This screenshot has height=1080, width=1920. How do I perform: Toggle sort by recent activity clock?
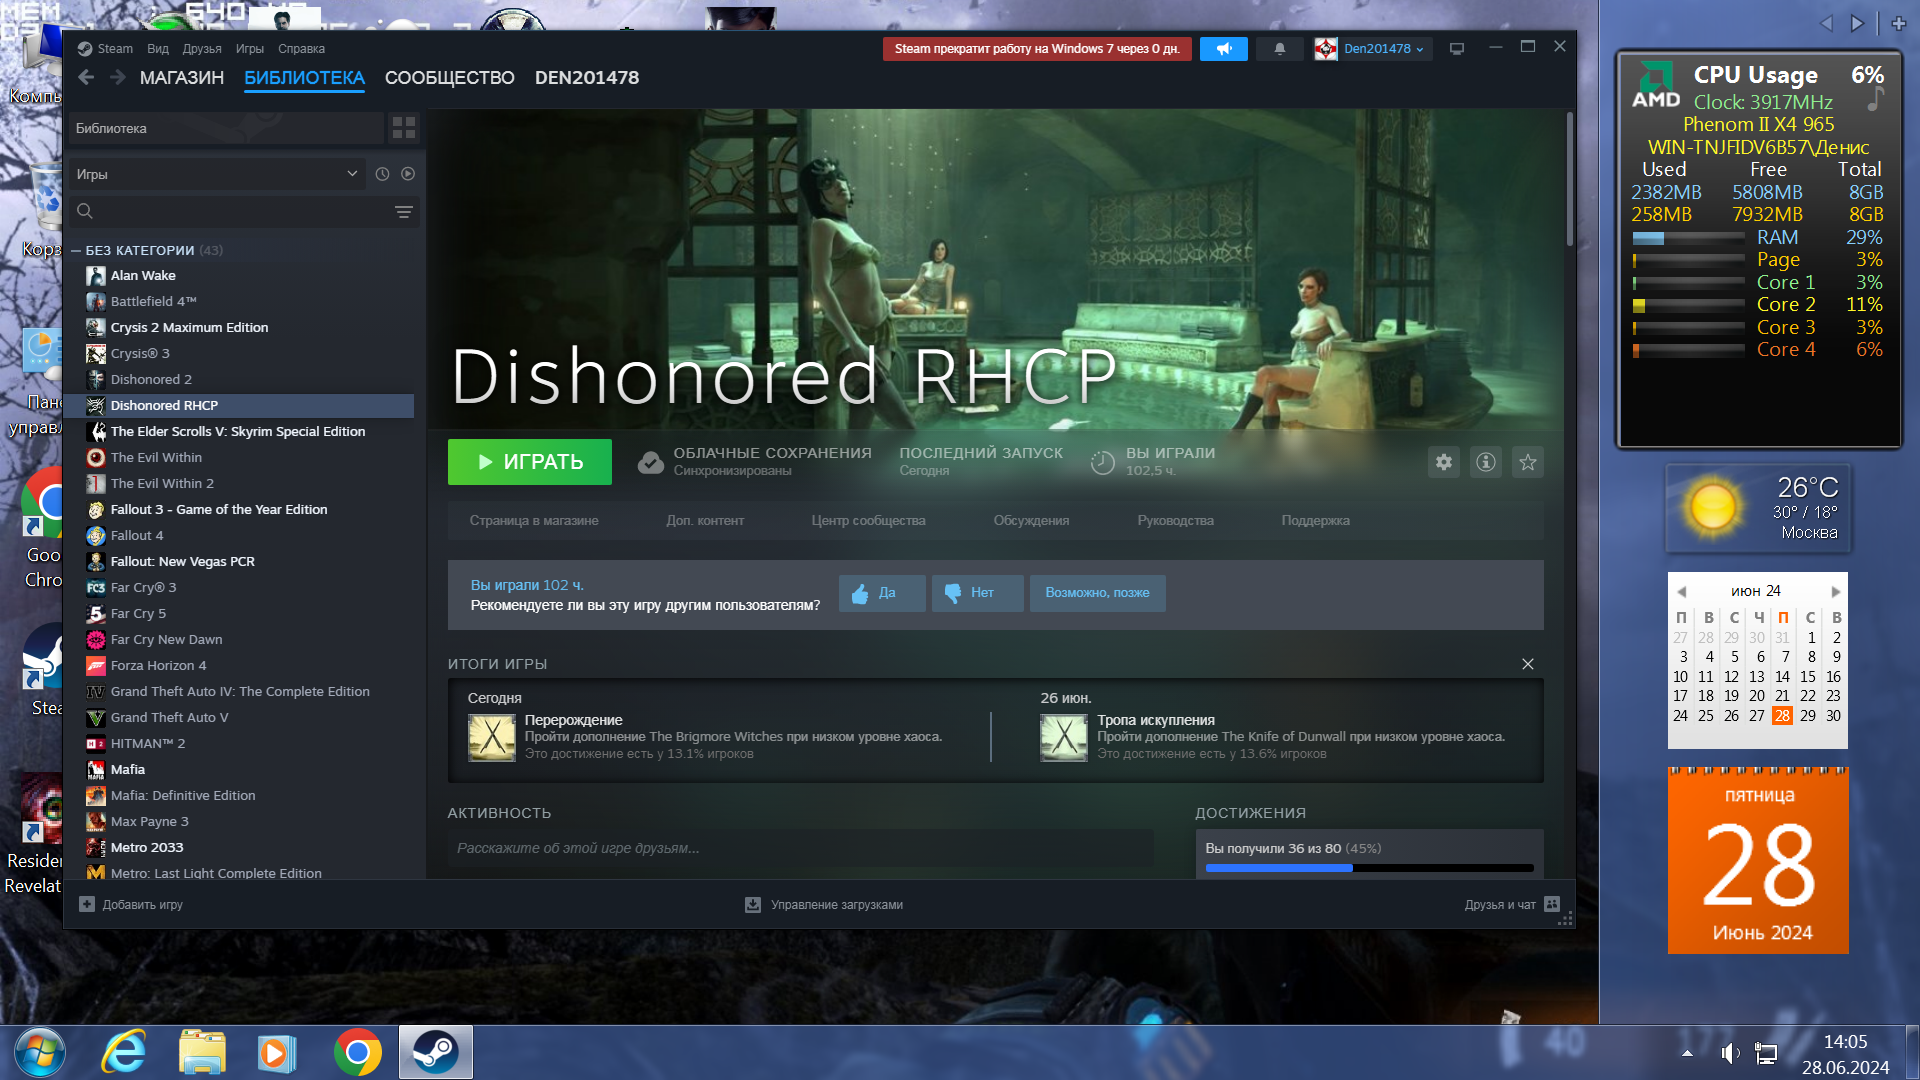[x=382, y=174]
